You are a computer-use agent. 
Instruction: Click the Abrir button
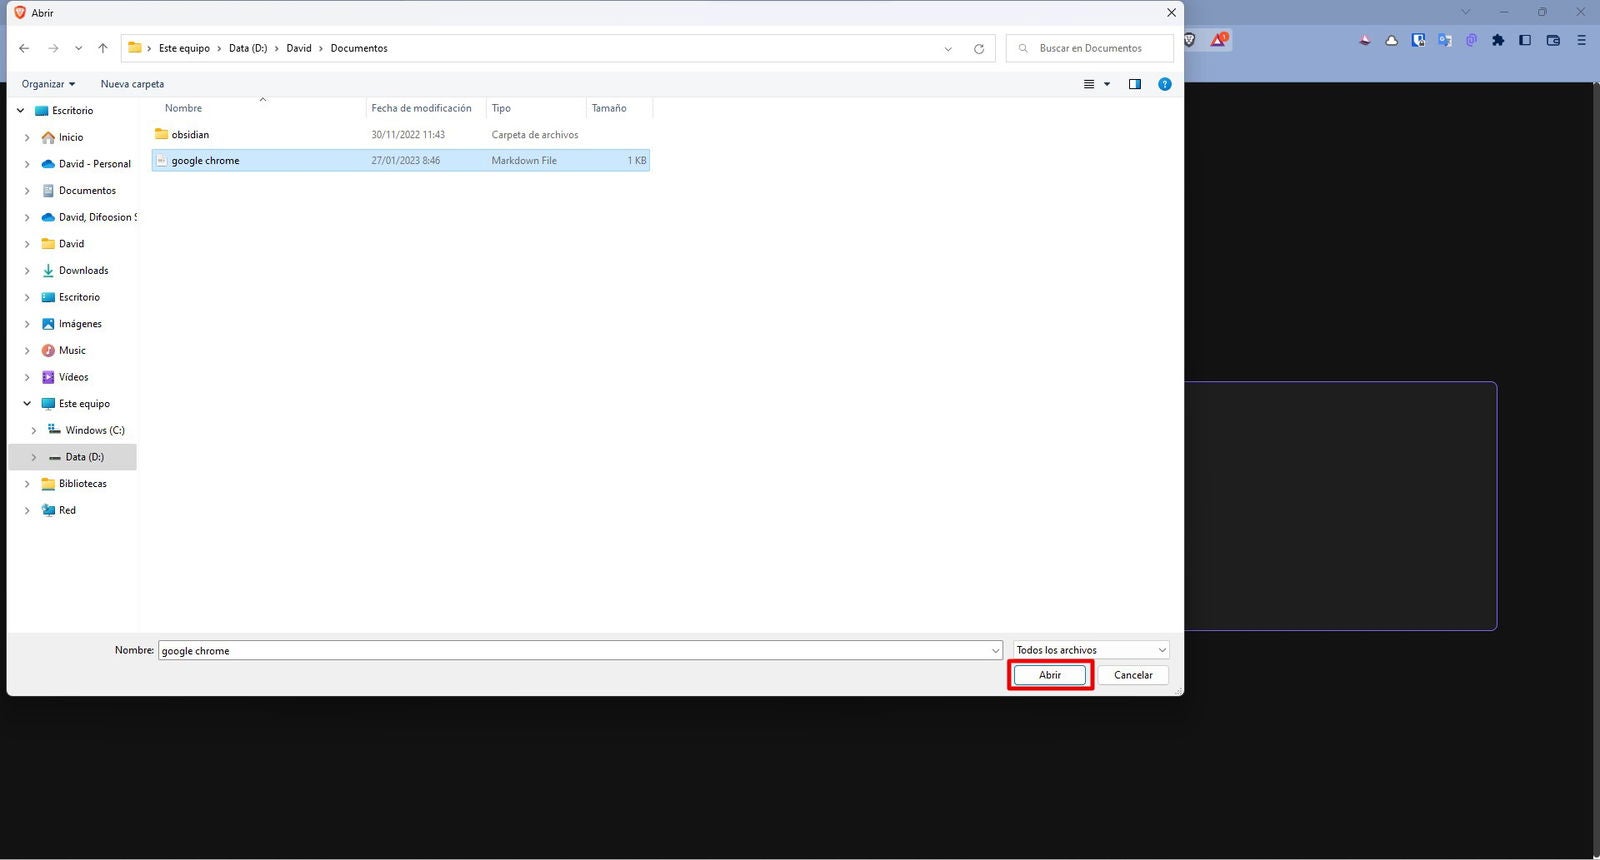click(x=1049, y=675)
